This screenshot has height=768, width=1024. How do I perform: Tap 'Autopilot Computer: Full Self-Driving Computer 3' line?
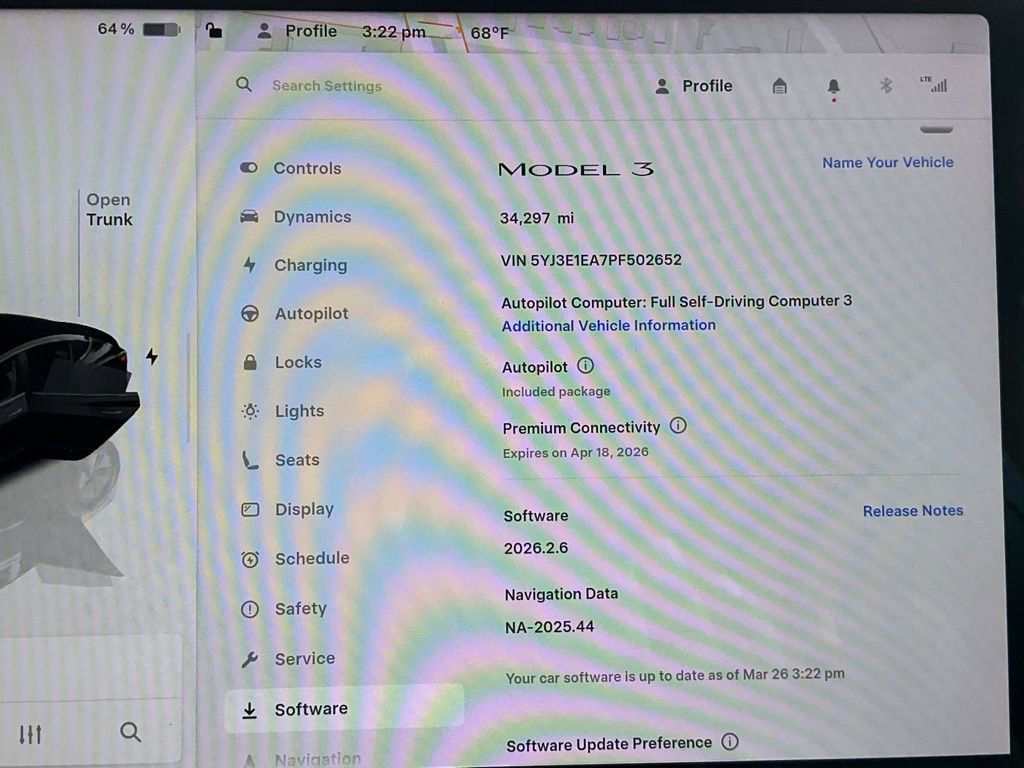coord(677,302)
